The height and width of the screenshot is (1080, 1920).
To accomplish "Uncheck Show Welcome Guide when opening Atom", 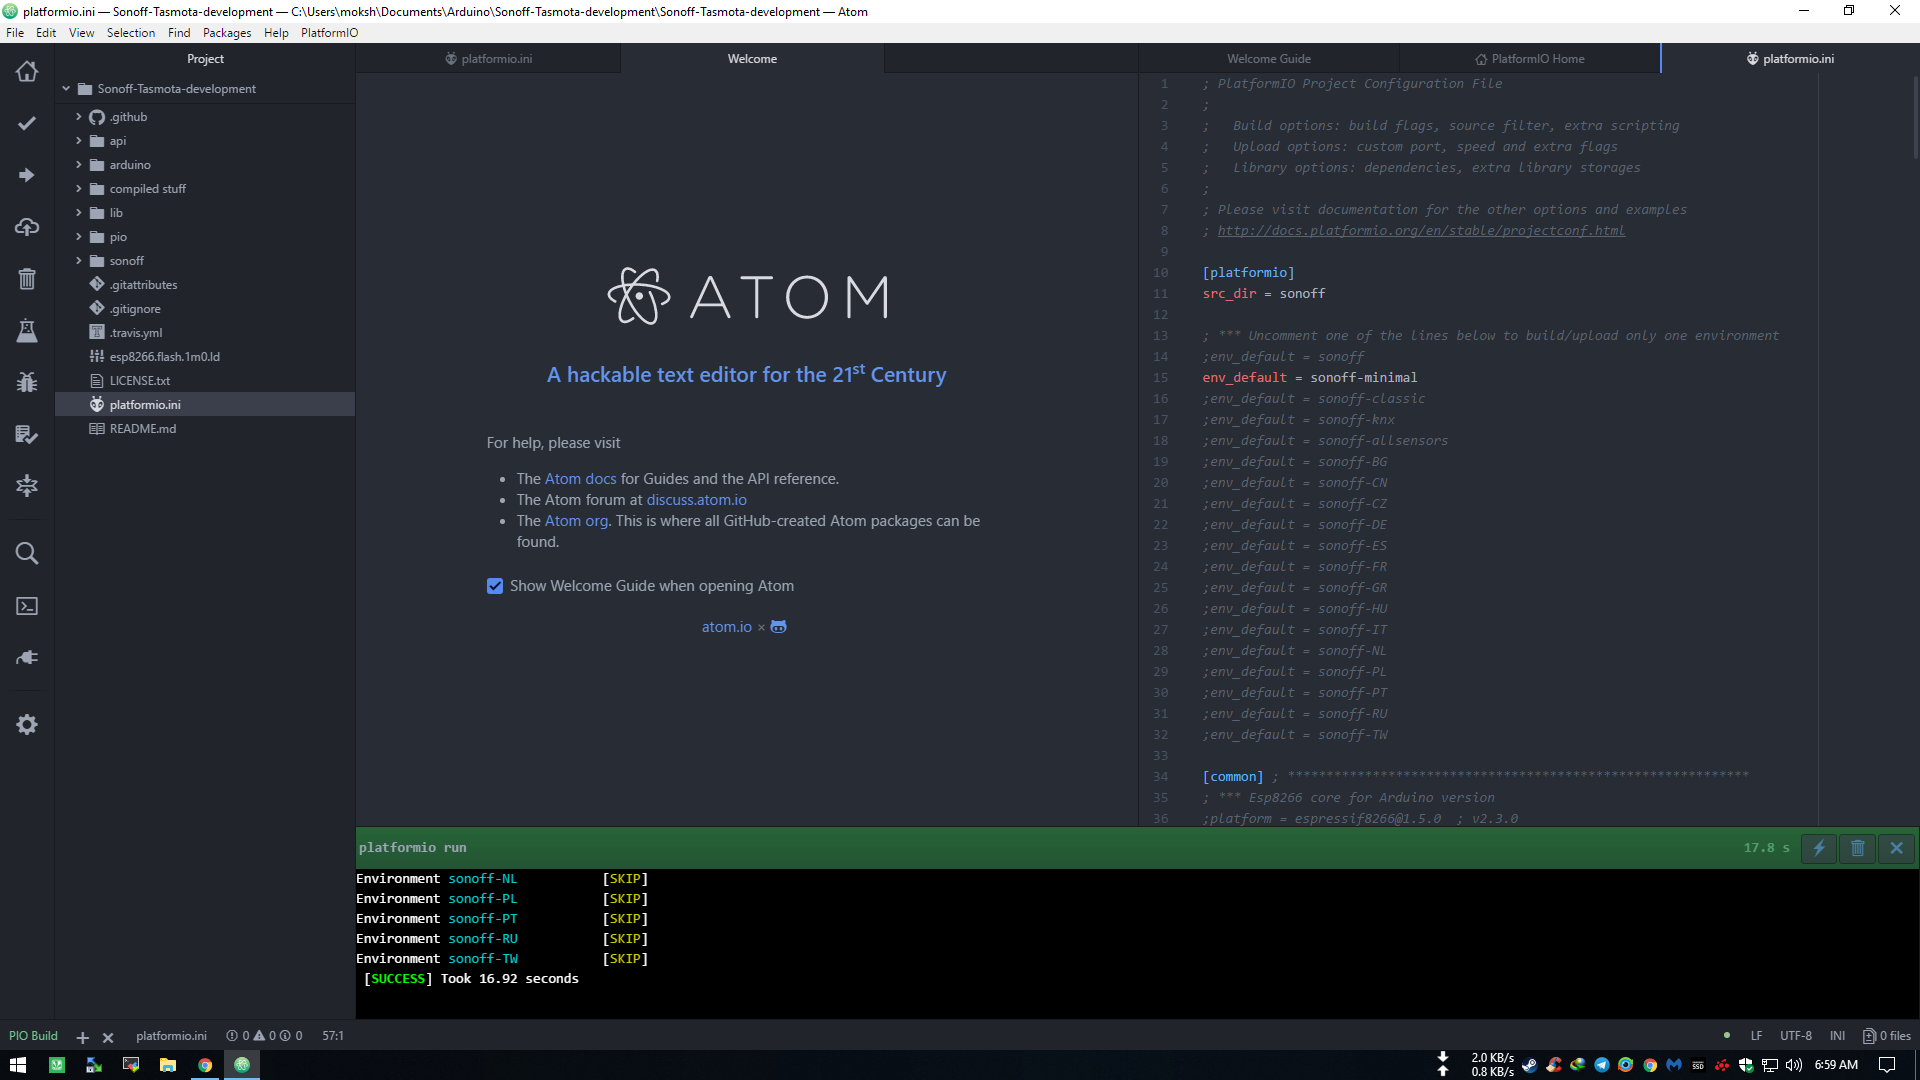I will coord(495,586).
